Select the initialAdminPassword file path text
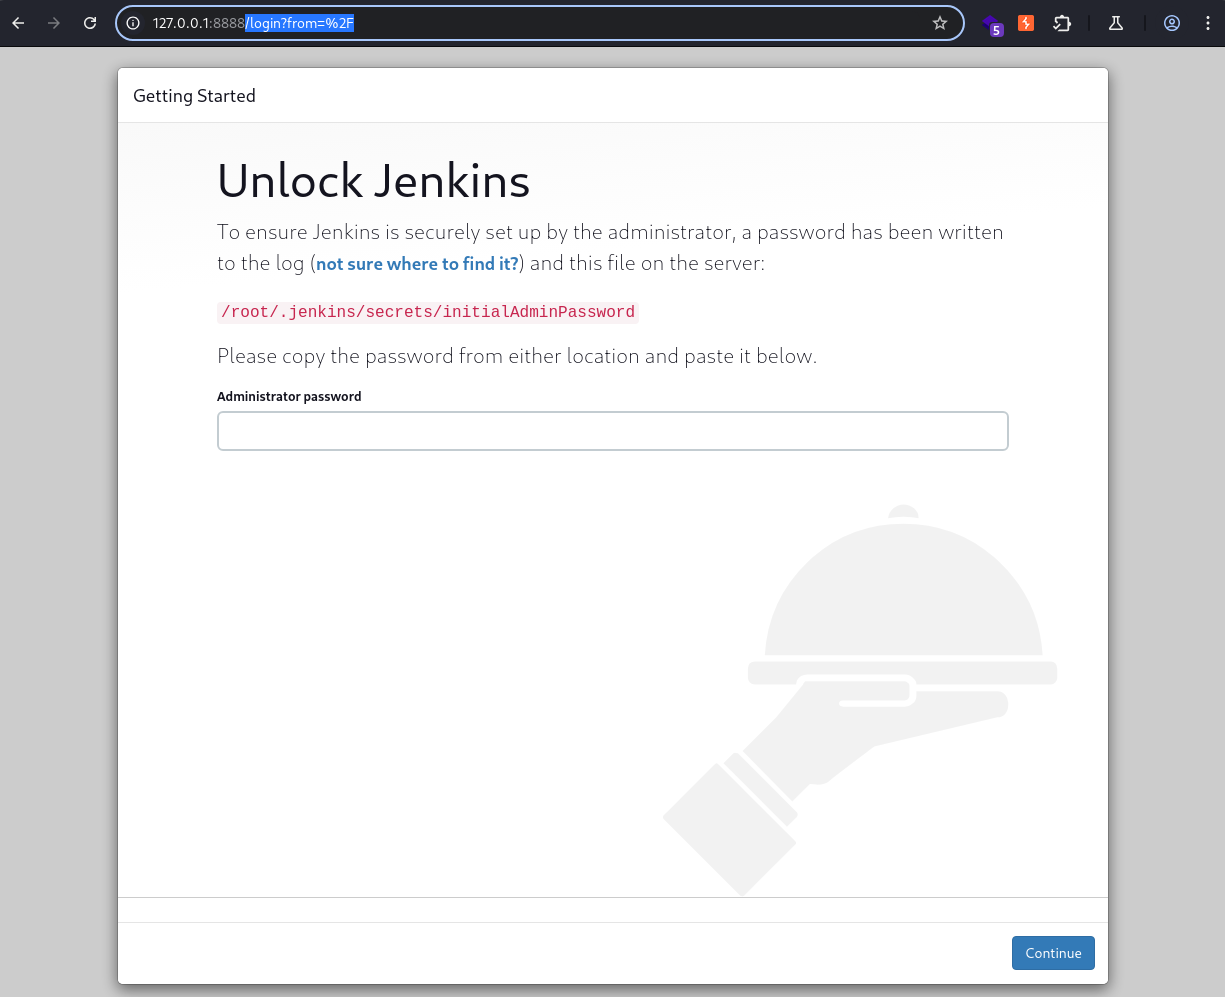Screen dimensions: 1225x997 (428, 312)
